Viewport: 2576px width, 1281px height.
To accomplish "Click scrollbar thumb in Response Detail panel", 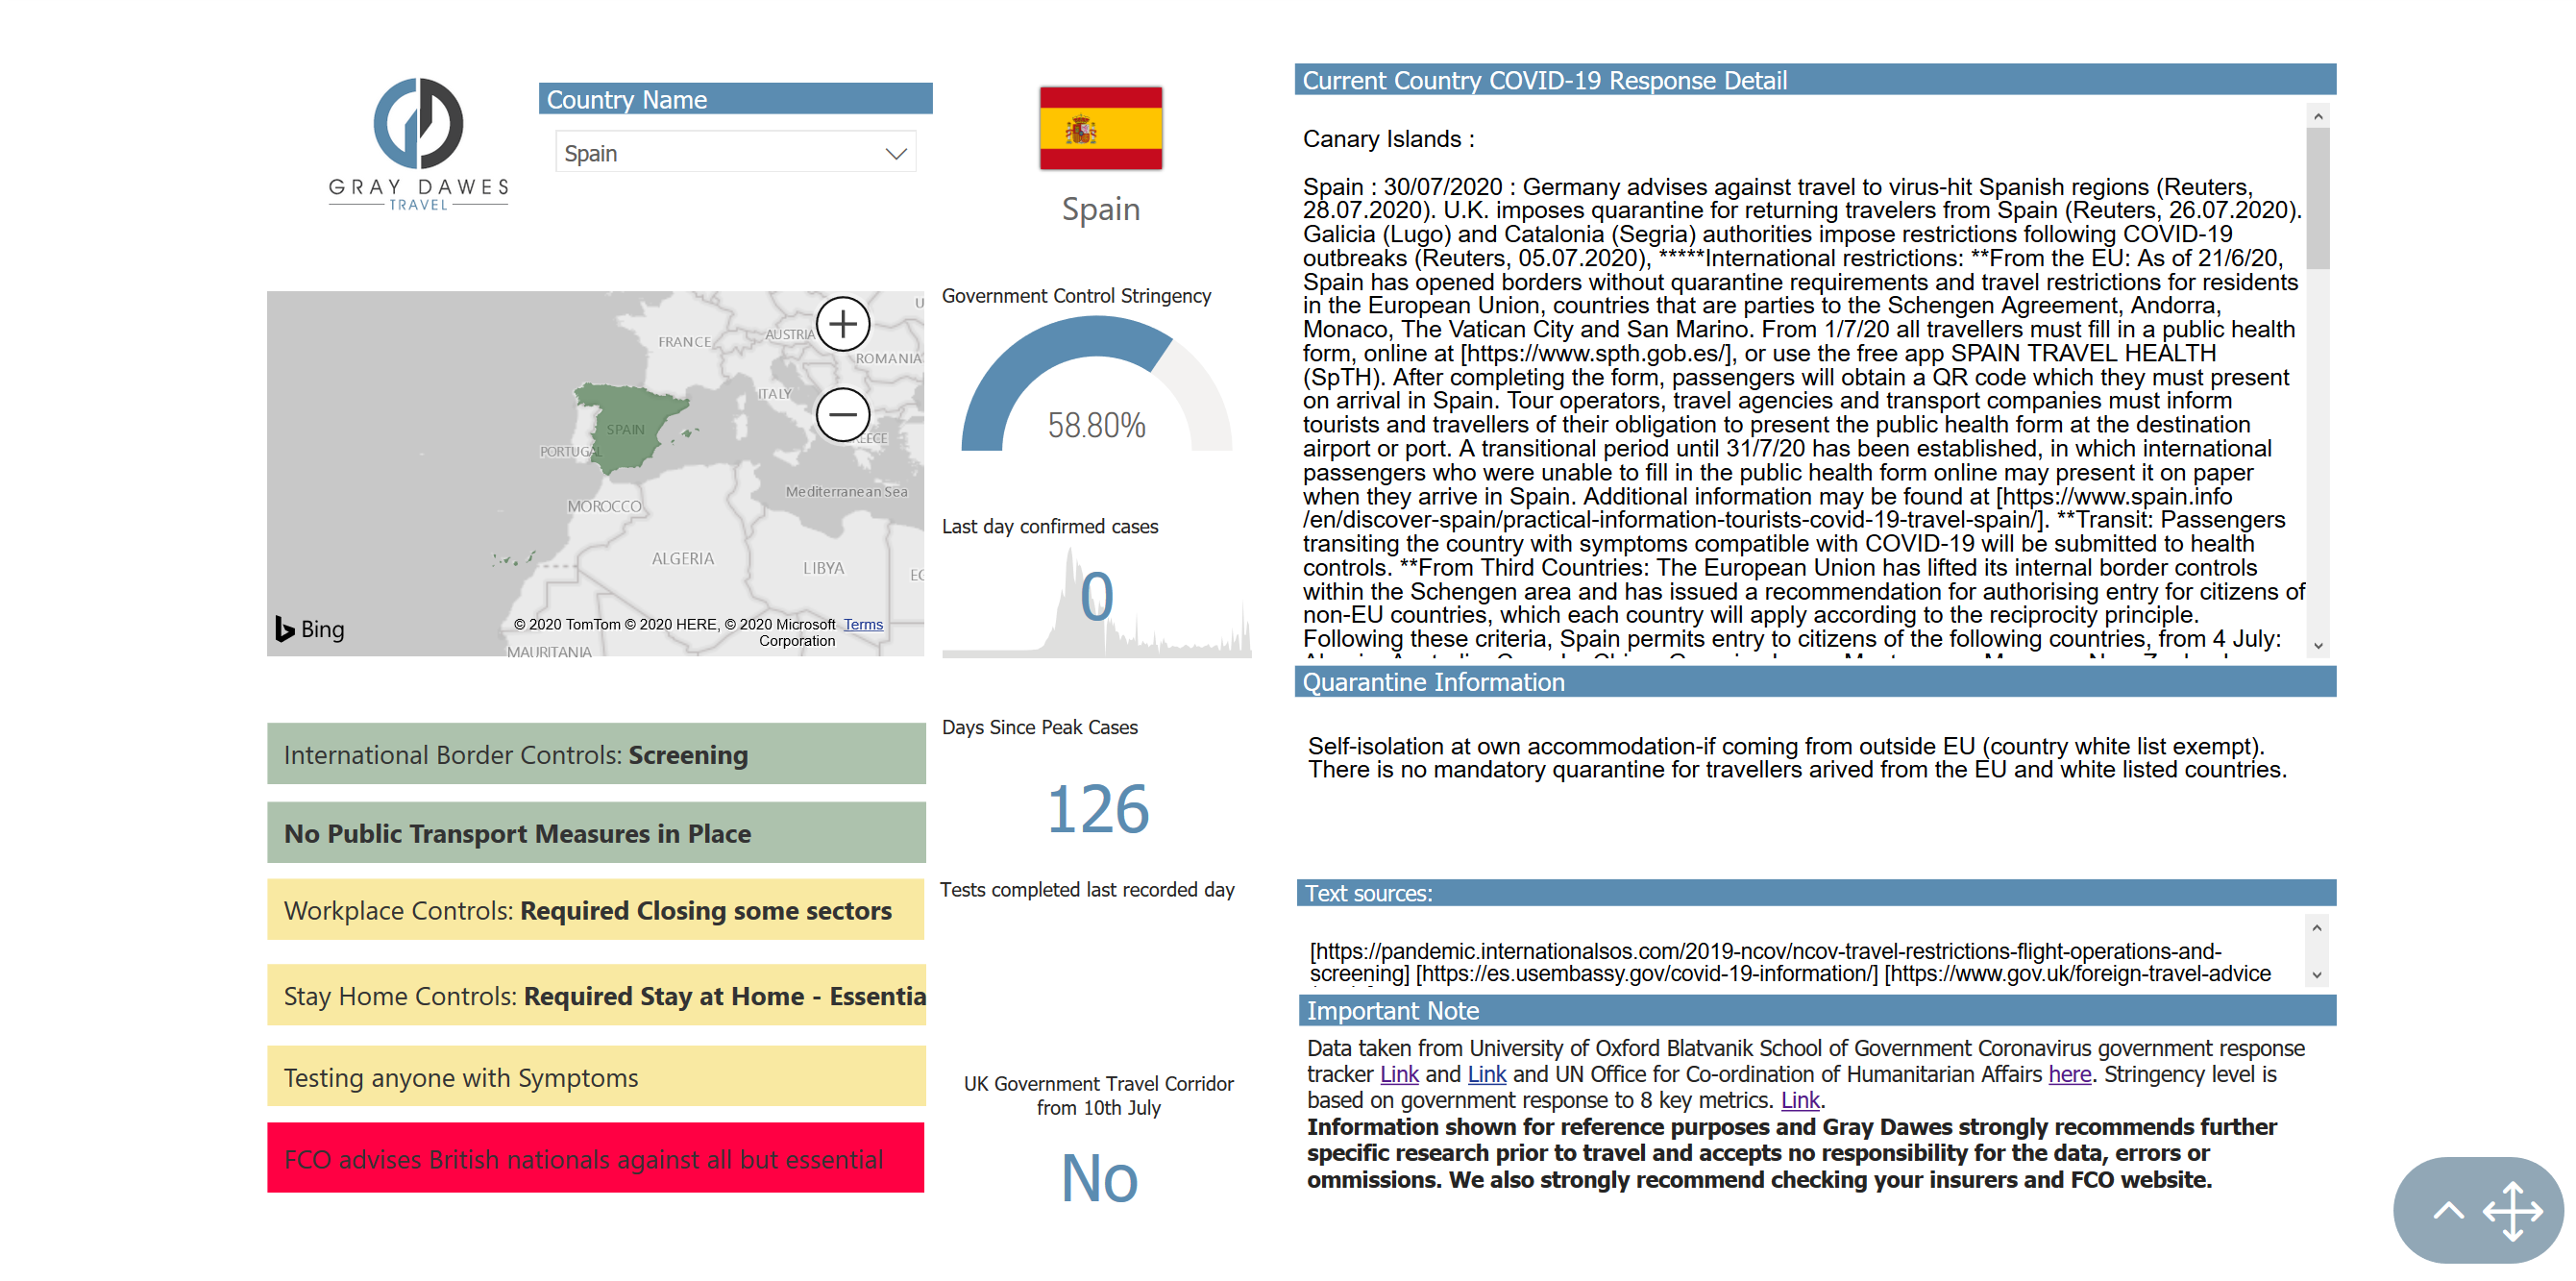I will (x=2317, y=198).
